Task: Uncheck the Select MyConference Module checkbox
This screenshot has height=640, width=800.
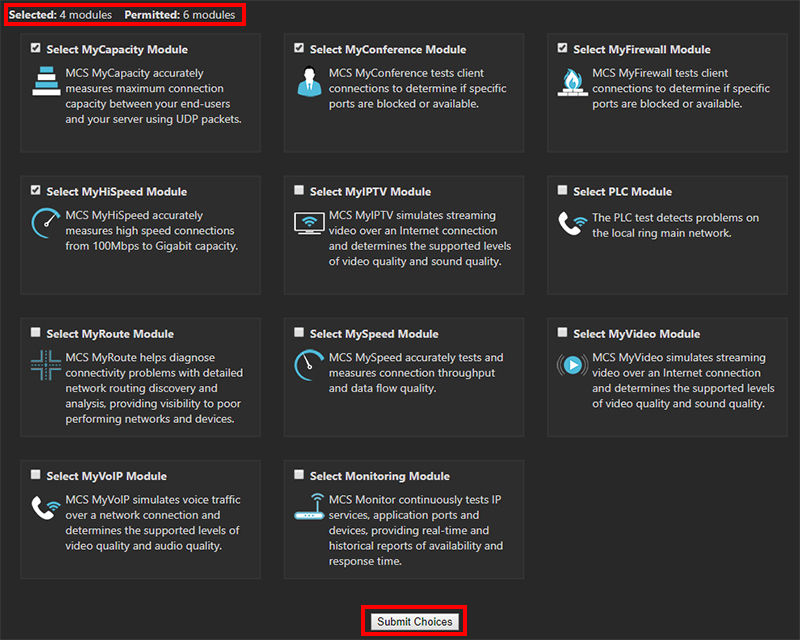Action: (299, 46)
